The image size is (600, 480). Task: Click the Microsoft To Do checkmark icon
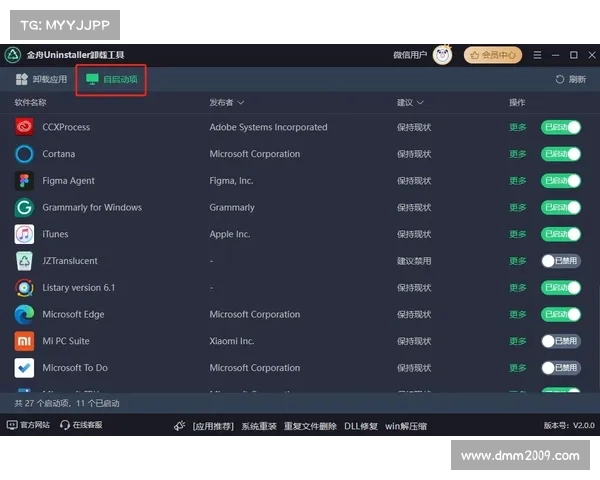point(24,368)
